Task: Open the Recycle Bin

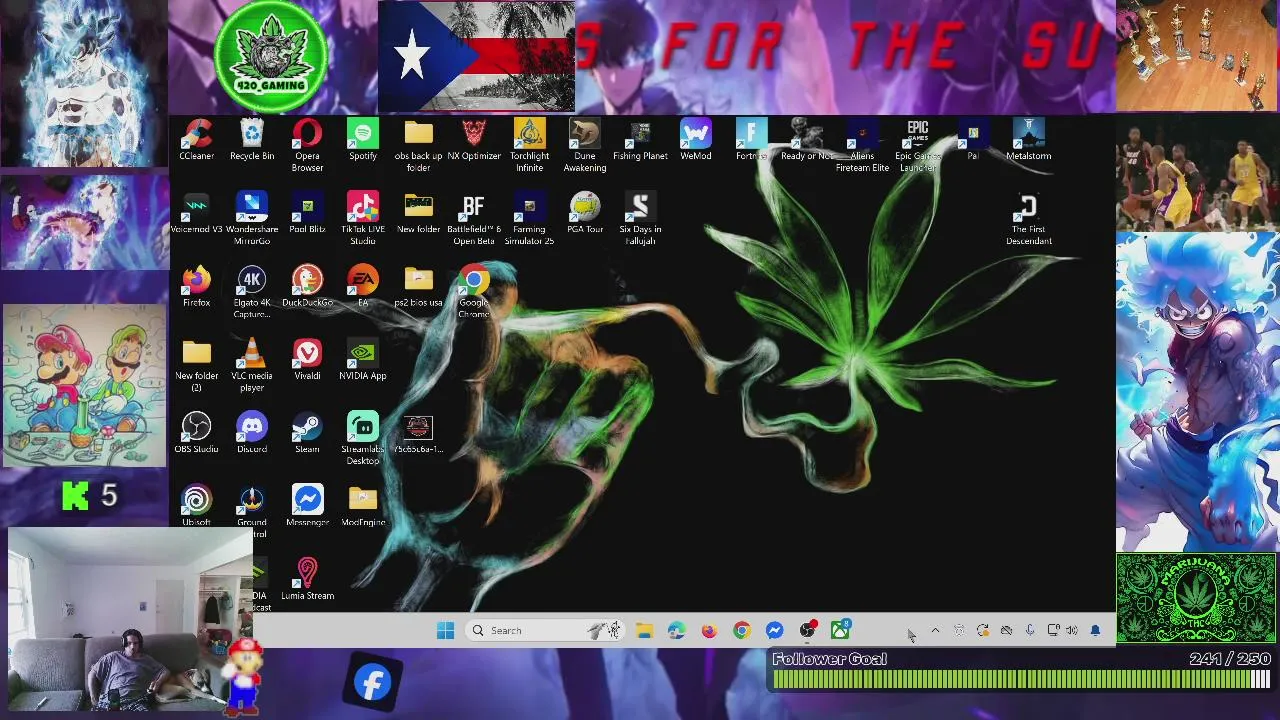Action: (252, 140)
